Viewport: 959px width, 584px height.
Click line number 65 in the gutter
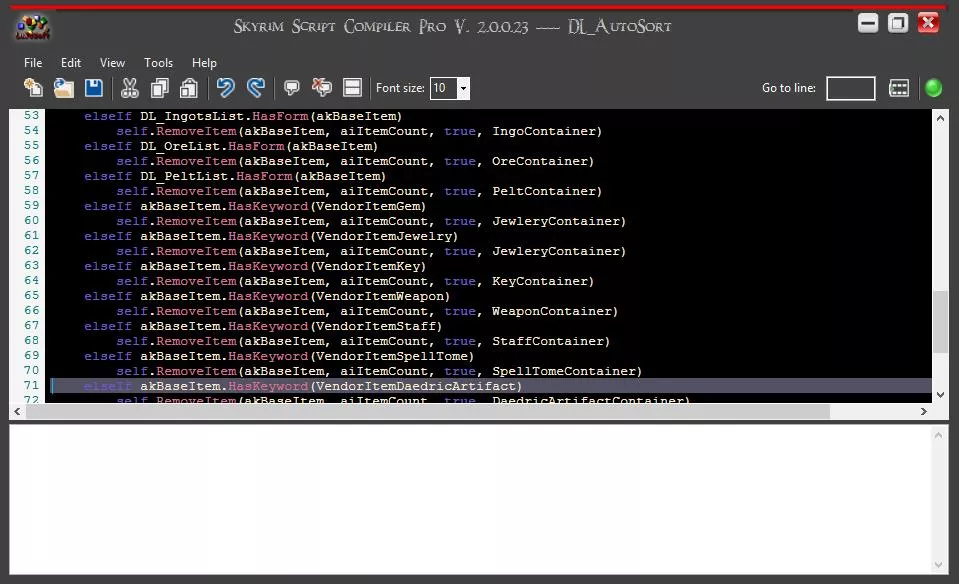pos(31,295)
